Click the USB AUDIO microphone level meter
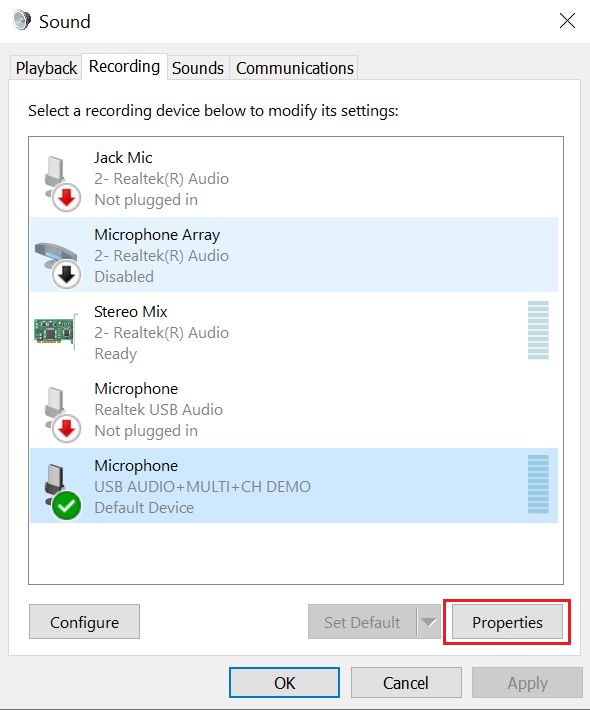590x710 pixels. pos(538,484)
